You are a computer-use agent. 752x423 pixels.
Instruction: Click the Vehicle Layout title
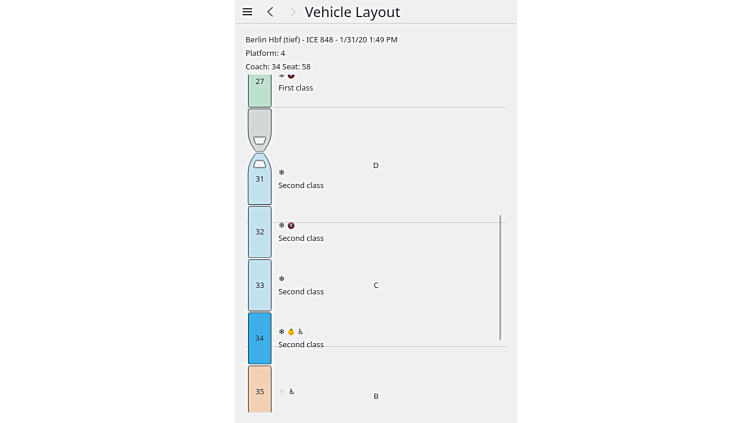(352, 12)
